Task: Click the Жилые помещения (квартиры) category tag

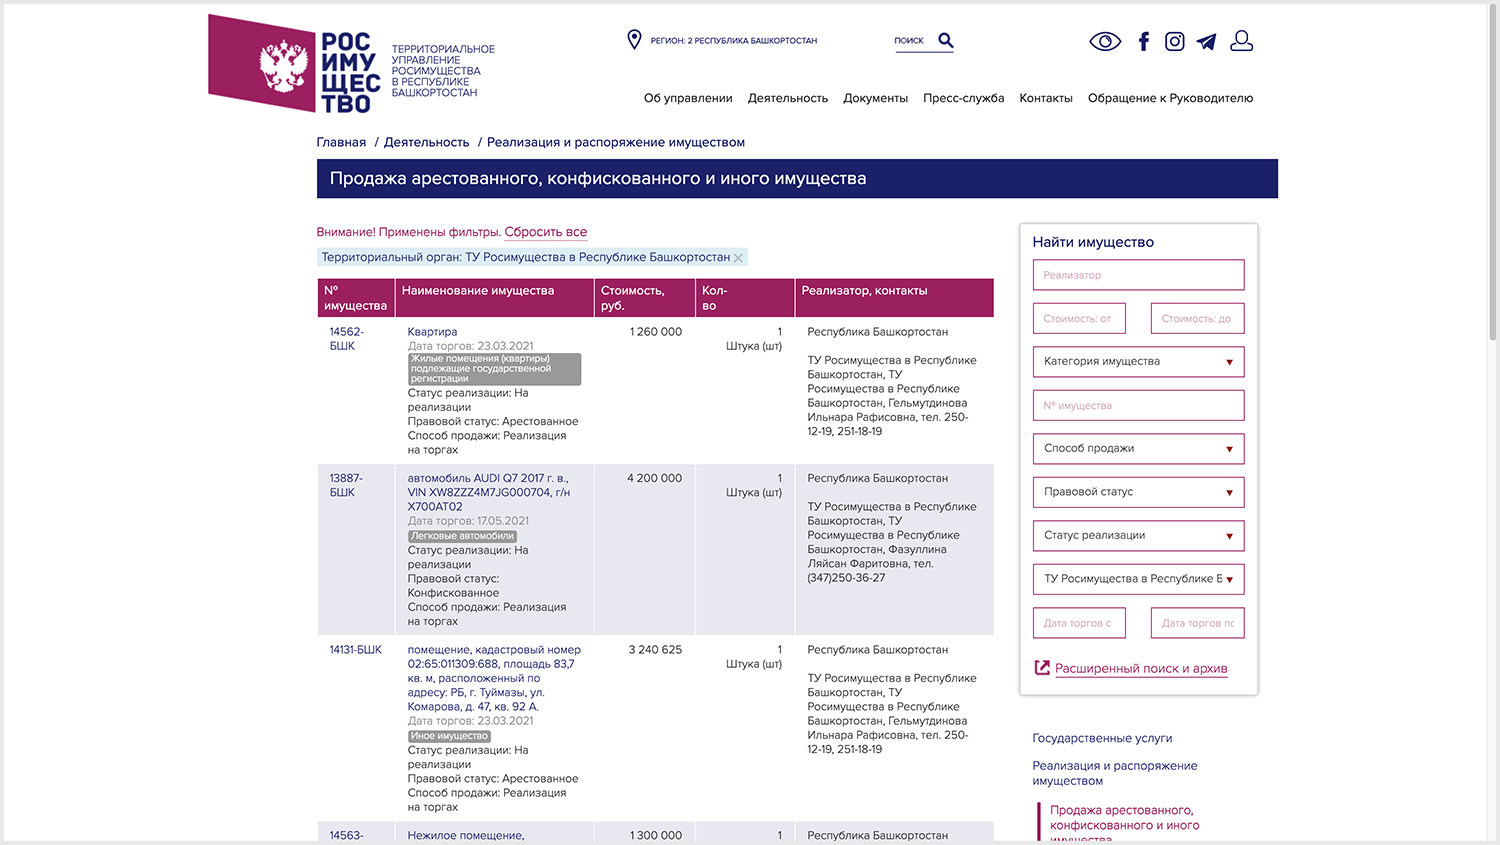Action: pyautogui.click(x=494, y=369)
